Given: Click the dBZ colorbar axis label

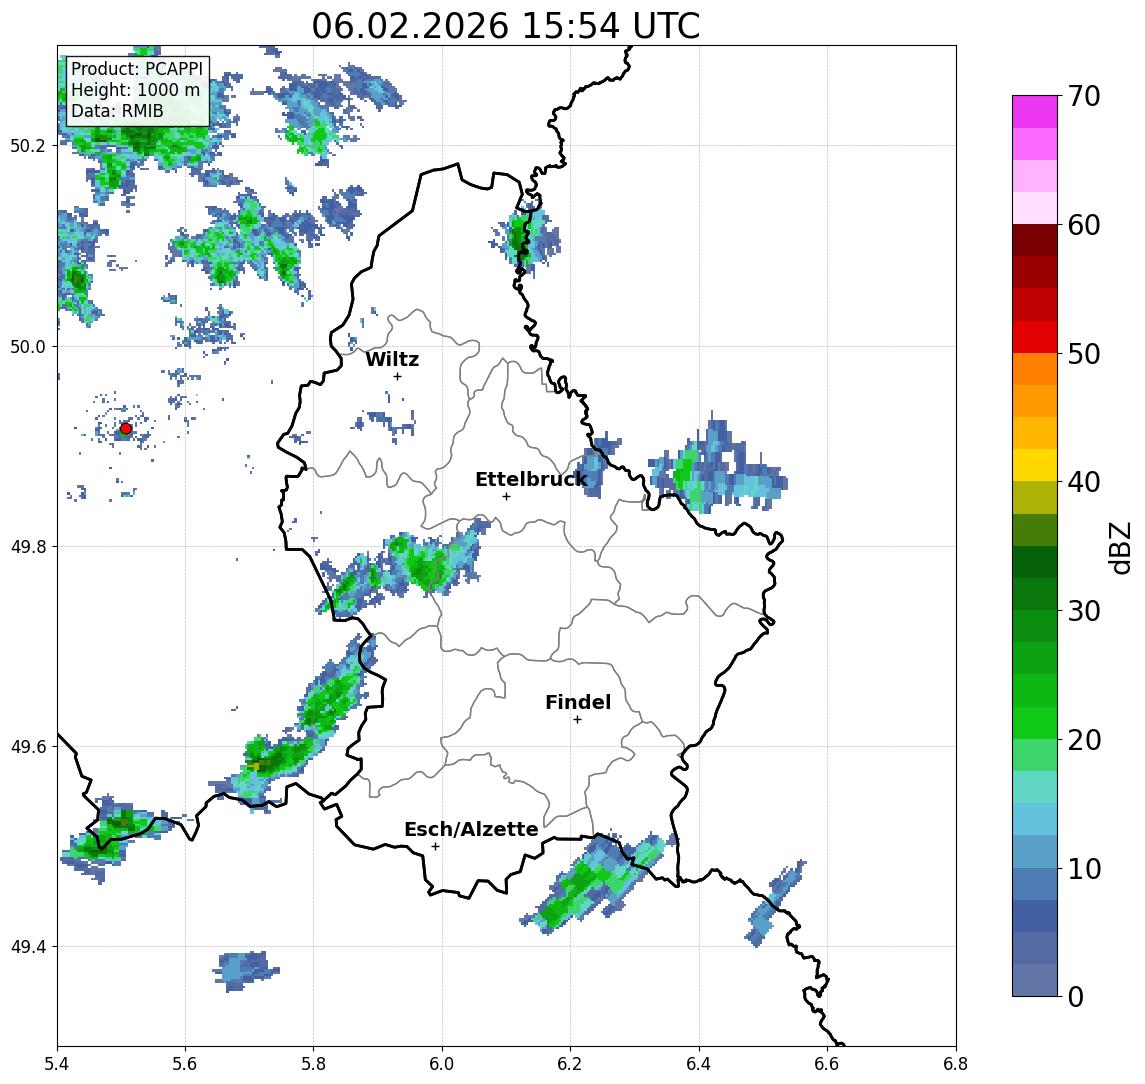Looking at the screenshot, I should (x=1119, y=548).
